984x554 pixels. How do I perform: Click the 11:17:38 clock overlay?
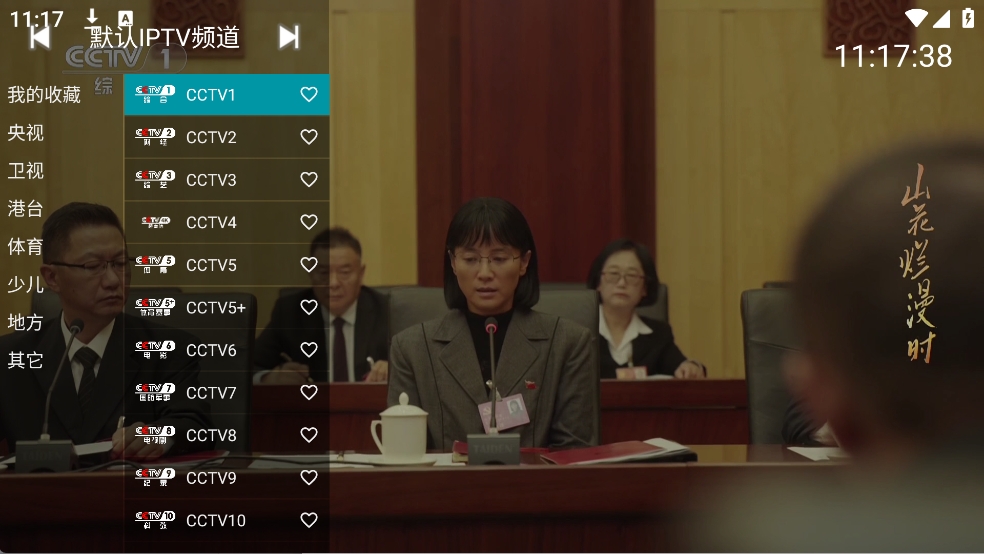pyautogui.click(x=894, y=56)
